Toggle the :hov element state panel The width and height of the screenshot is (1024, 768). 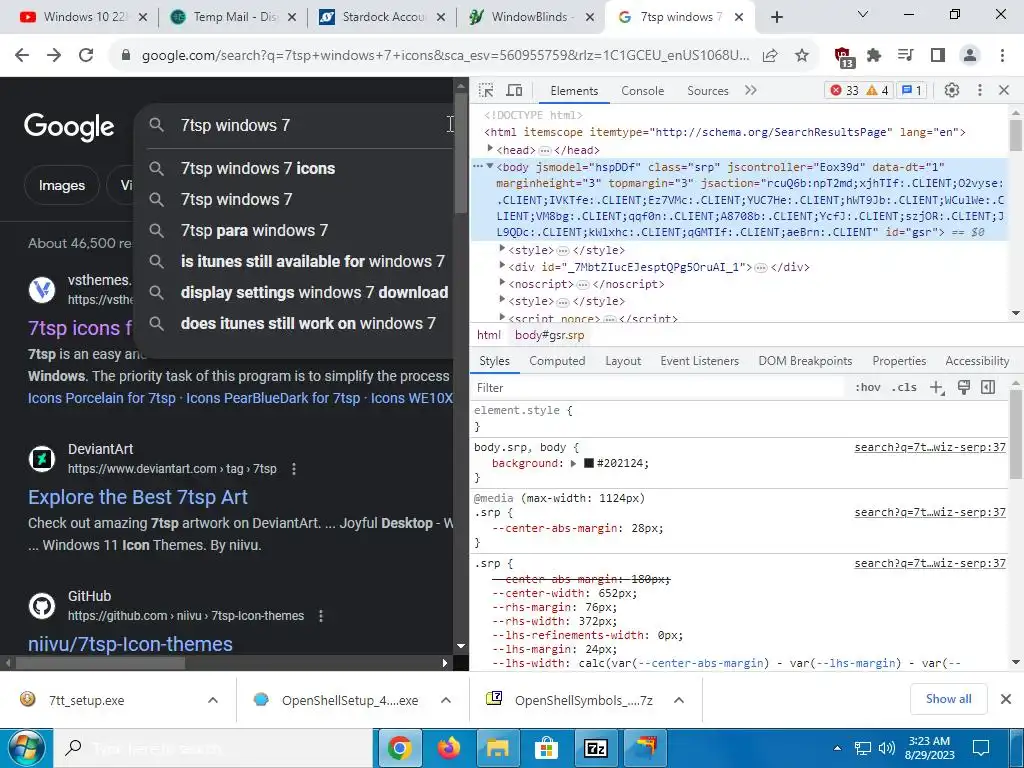coord(867,387)
